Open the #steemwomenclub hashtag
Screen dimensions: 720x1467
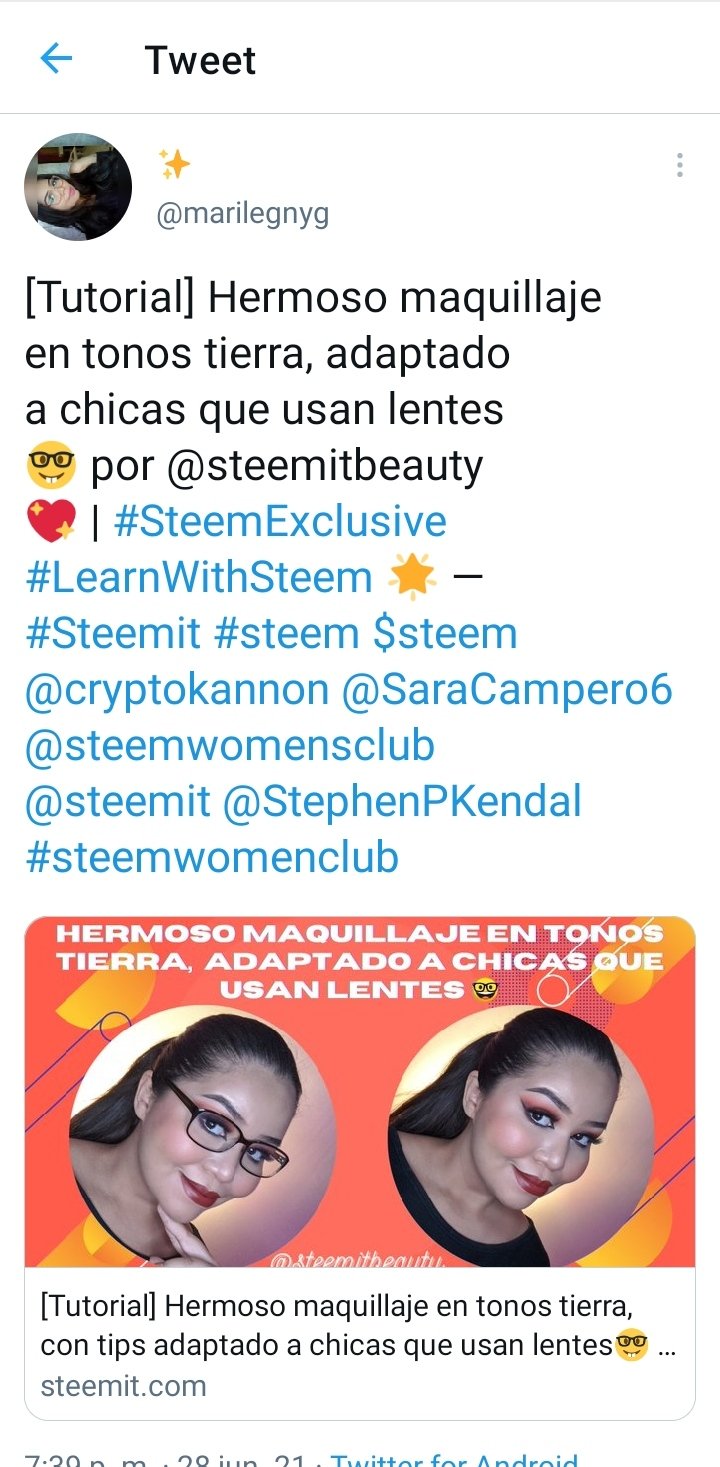211,858
